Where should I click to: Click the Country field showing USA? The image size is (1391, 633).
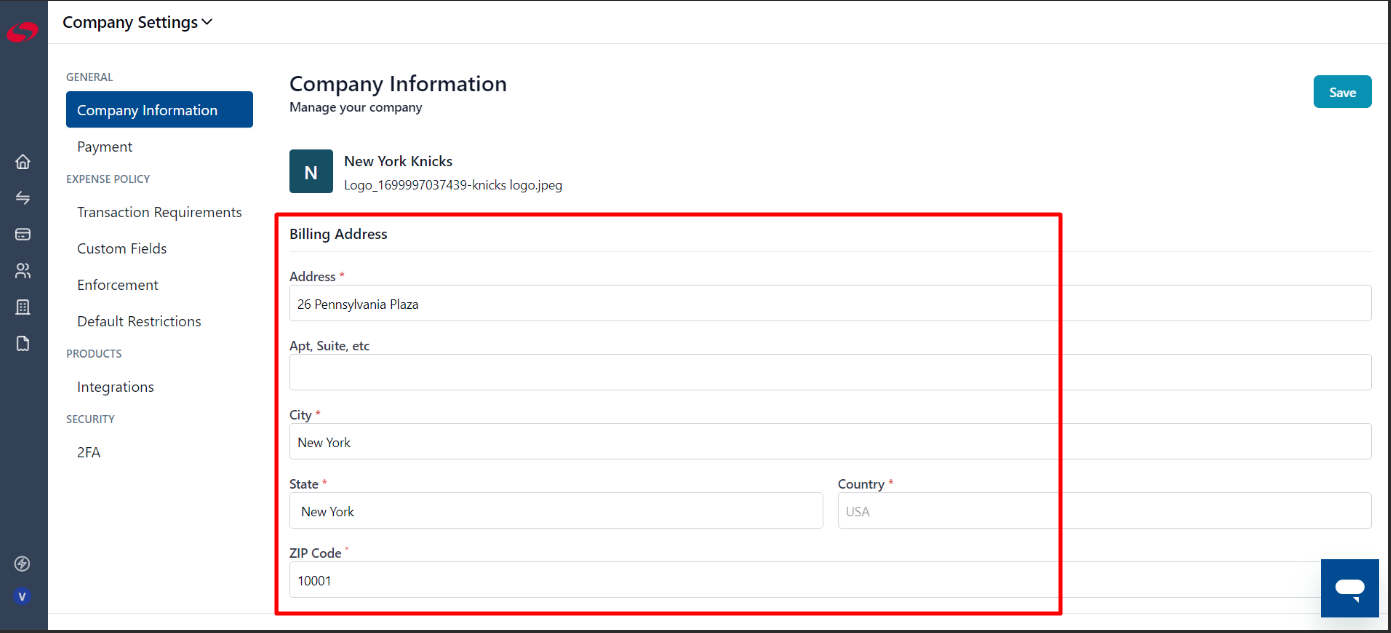(x=1104, y=511)
